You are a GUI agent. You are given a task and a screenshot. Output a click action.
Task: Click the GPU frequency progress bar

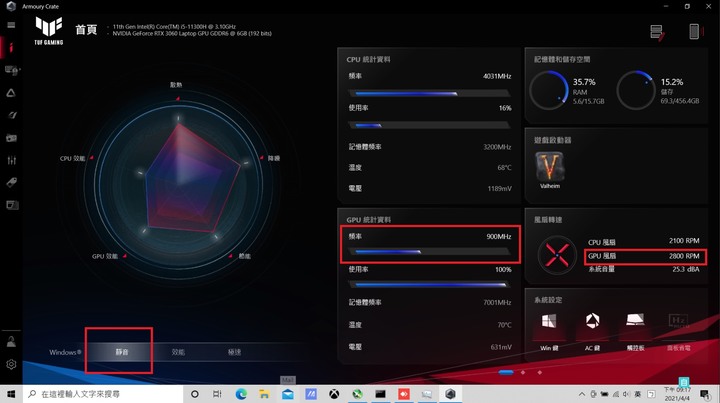pyautogui.click(x=429, y=252)
